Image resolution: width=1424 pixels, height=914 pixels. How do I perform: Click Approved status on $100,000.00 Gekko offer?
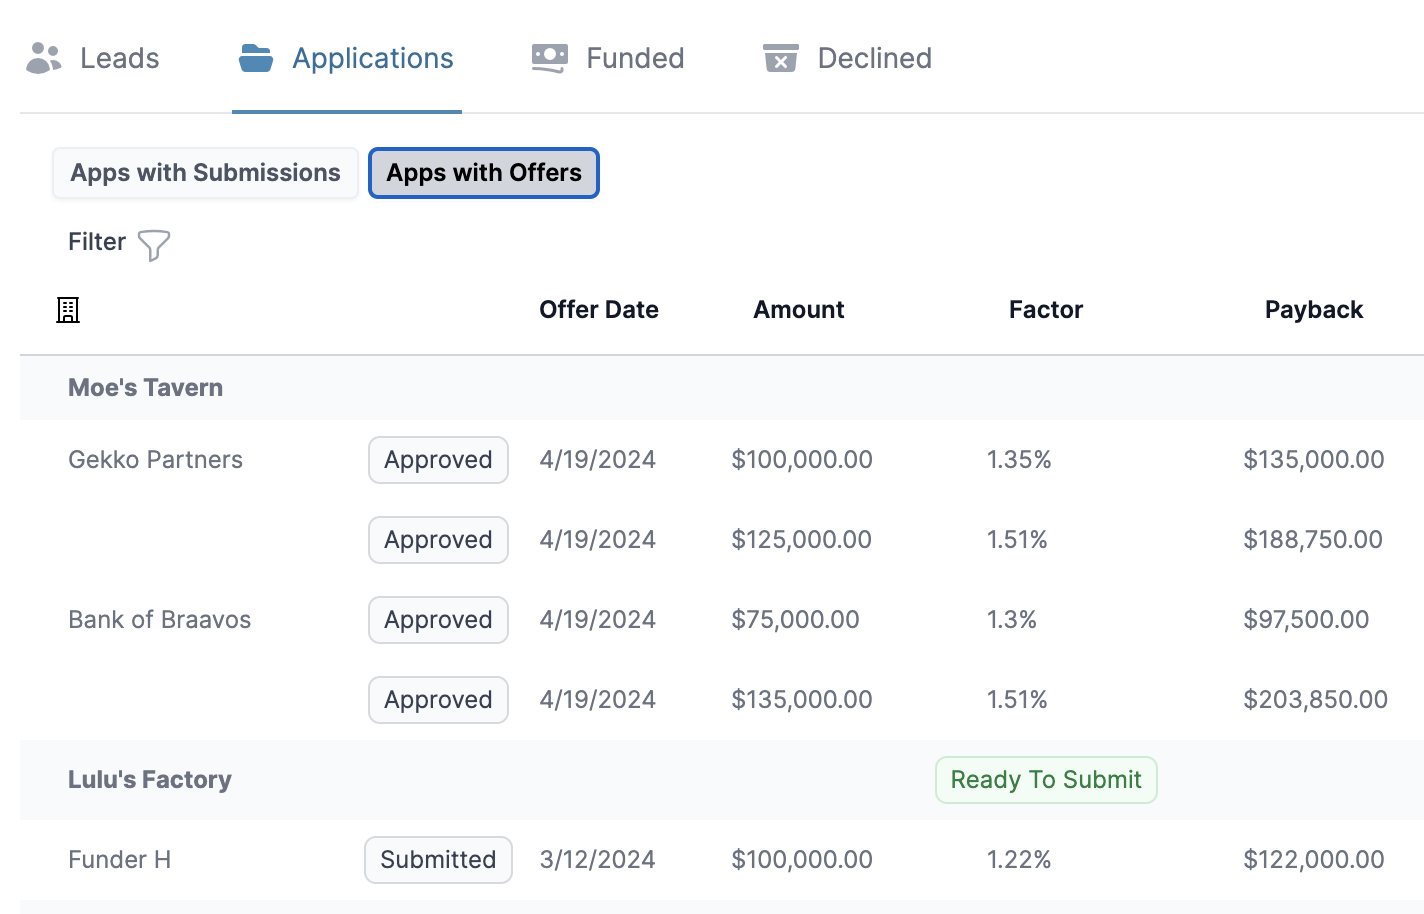(x=438, y=460)
